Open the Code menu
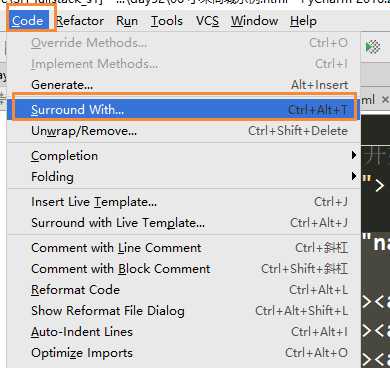390x368 pixels. click(x=28, y=21)
